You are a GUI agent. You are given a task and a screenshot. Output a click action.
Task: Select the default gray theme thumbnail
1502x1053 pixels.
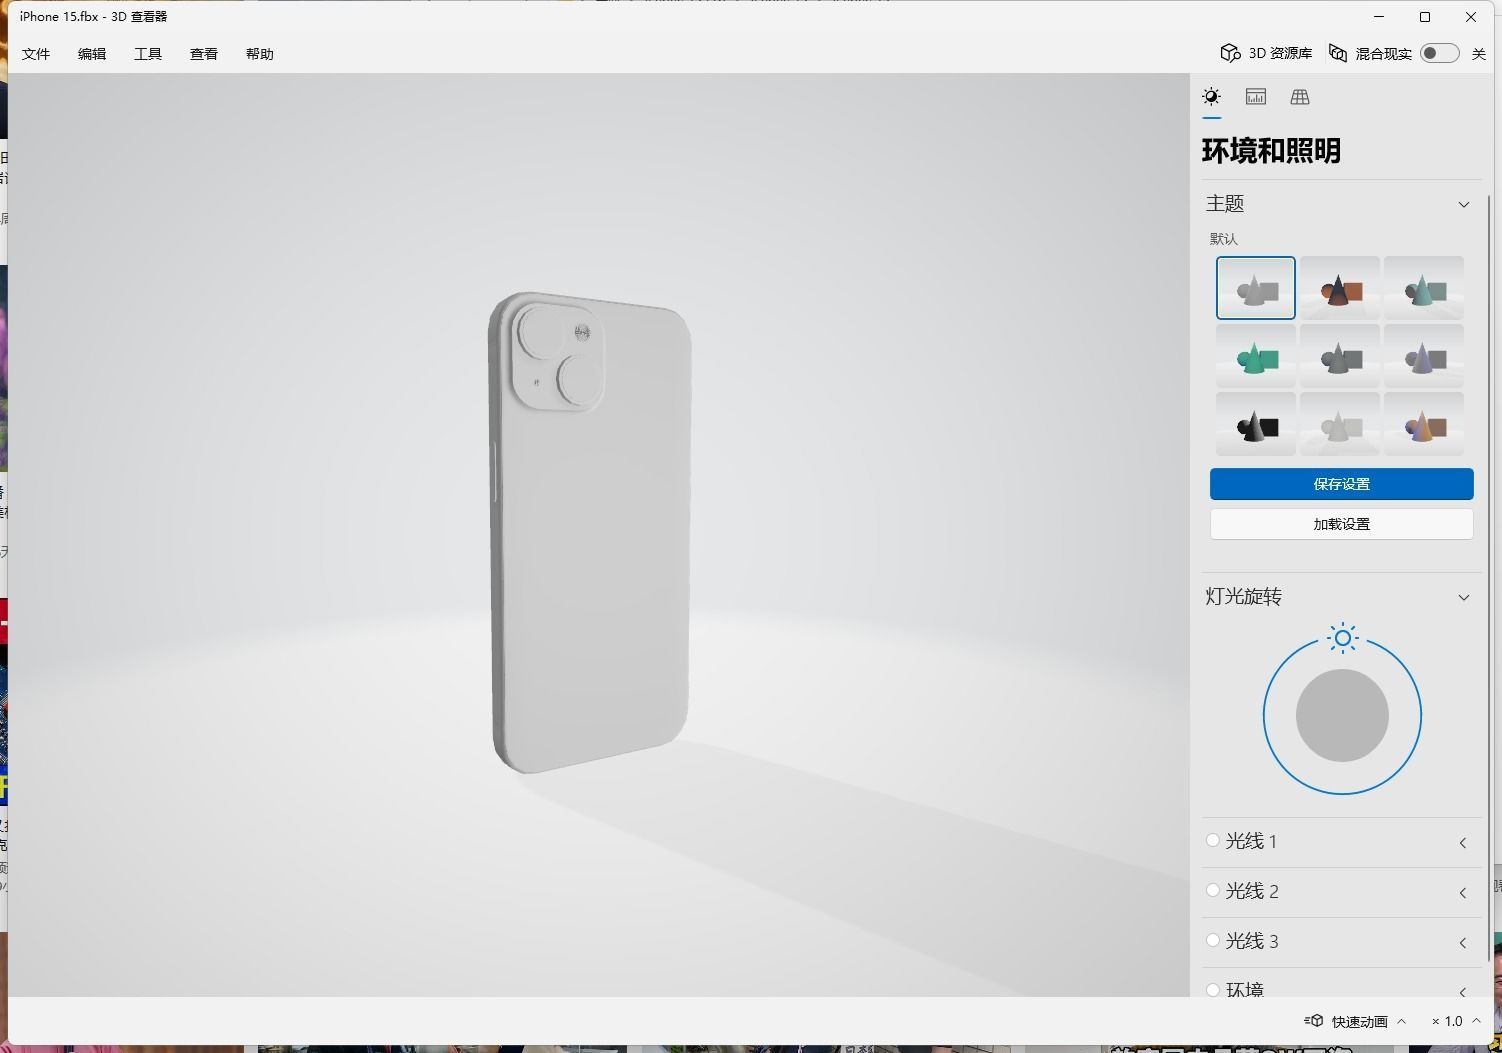tap(1256, 288)
